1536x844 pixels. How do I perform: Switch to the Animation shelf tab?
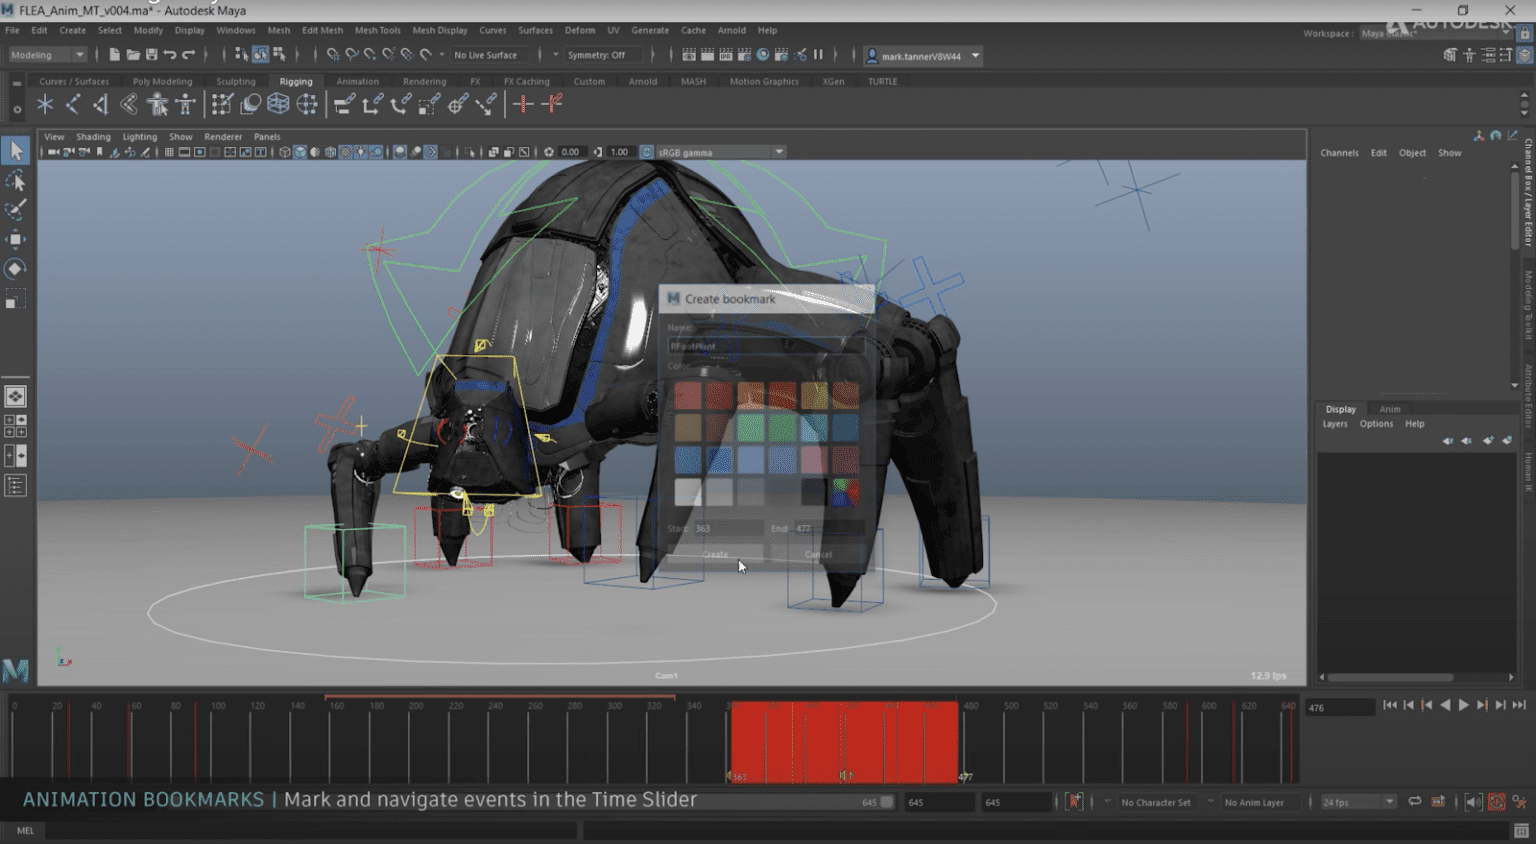357,81
